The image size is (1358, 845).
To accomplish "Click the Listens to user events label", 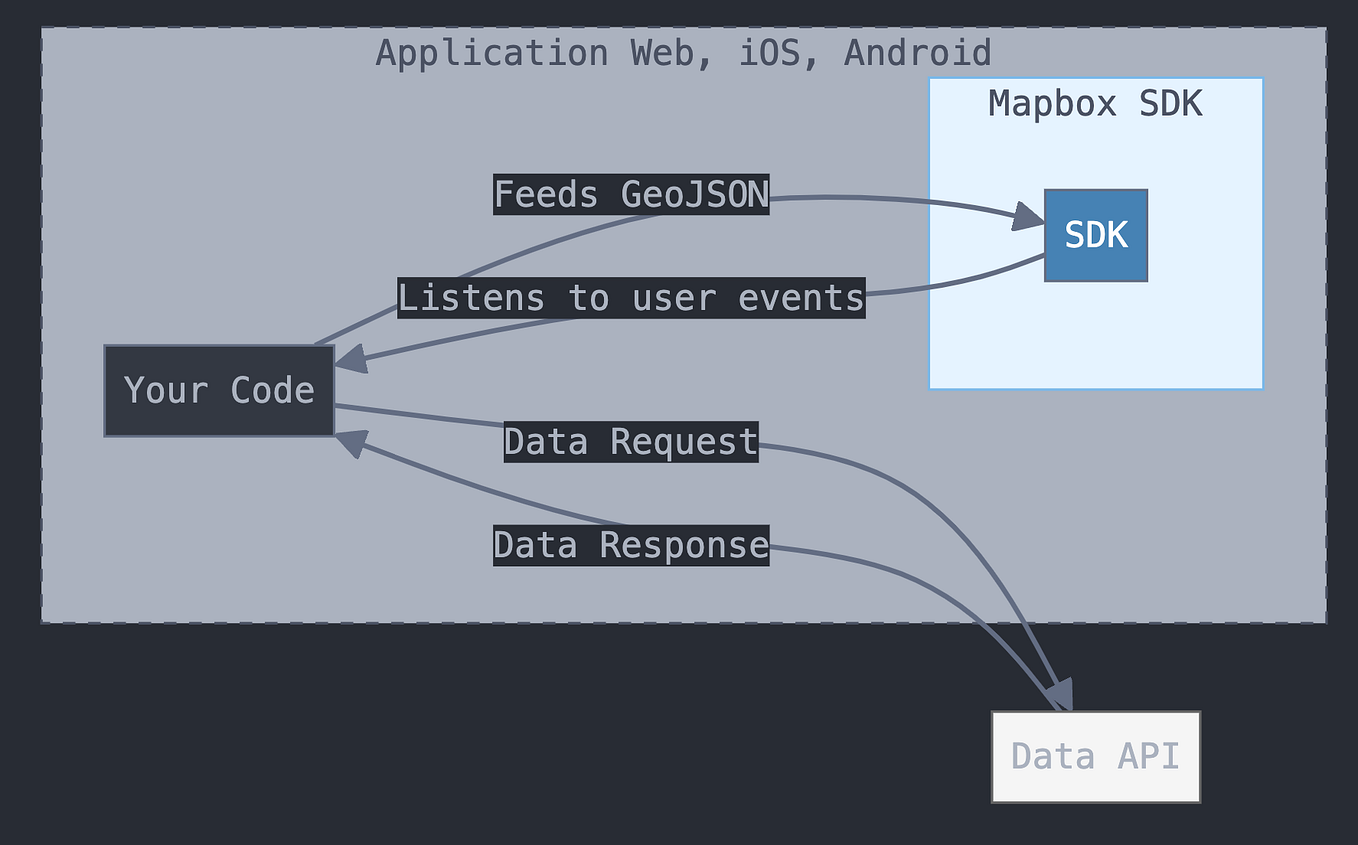I will click(631, 297).
